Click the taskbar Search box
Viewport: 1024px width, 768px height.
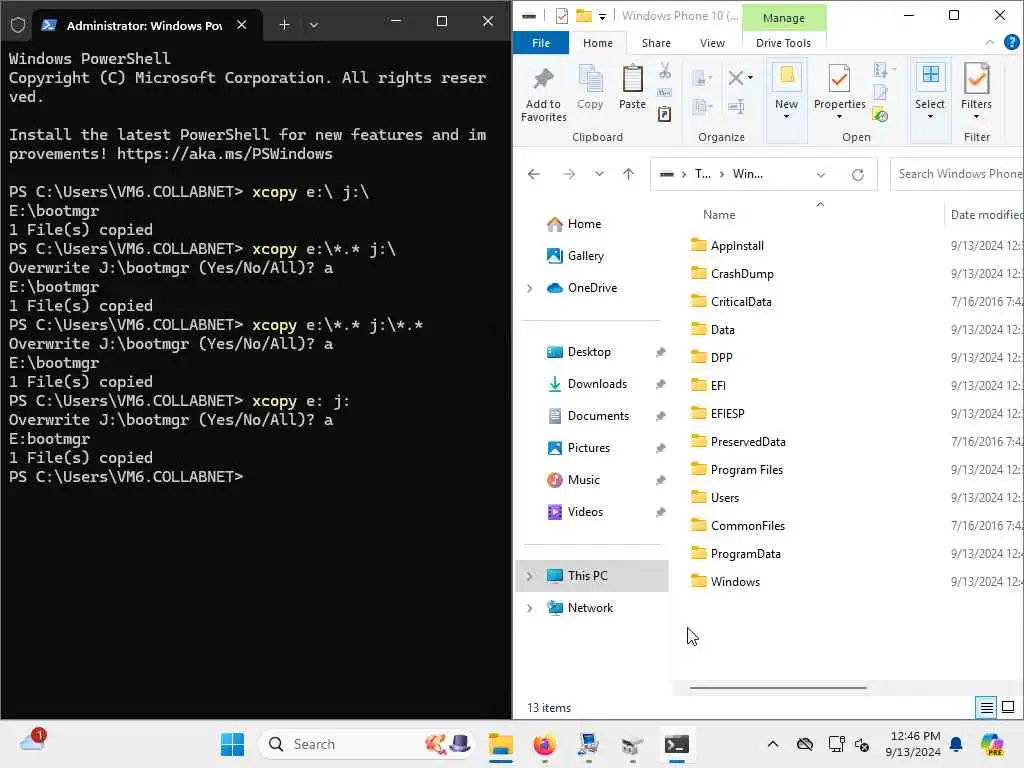[366, 744]
